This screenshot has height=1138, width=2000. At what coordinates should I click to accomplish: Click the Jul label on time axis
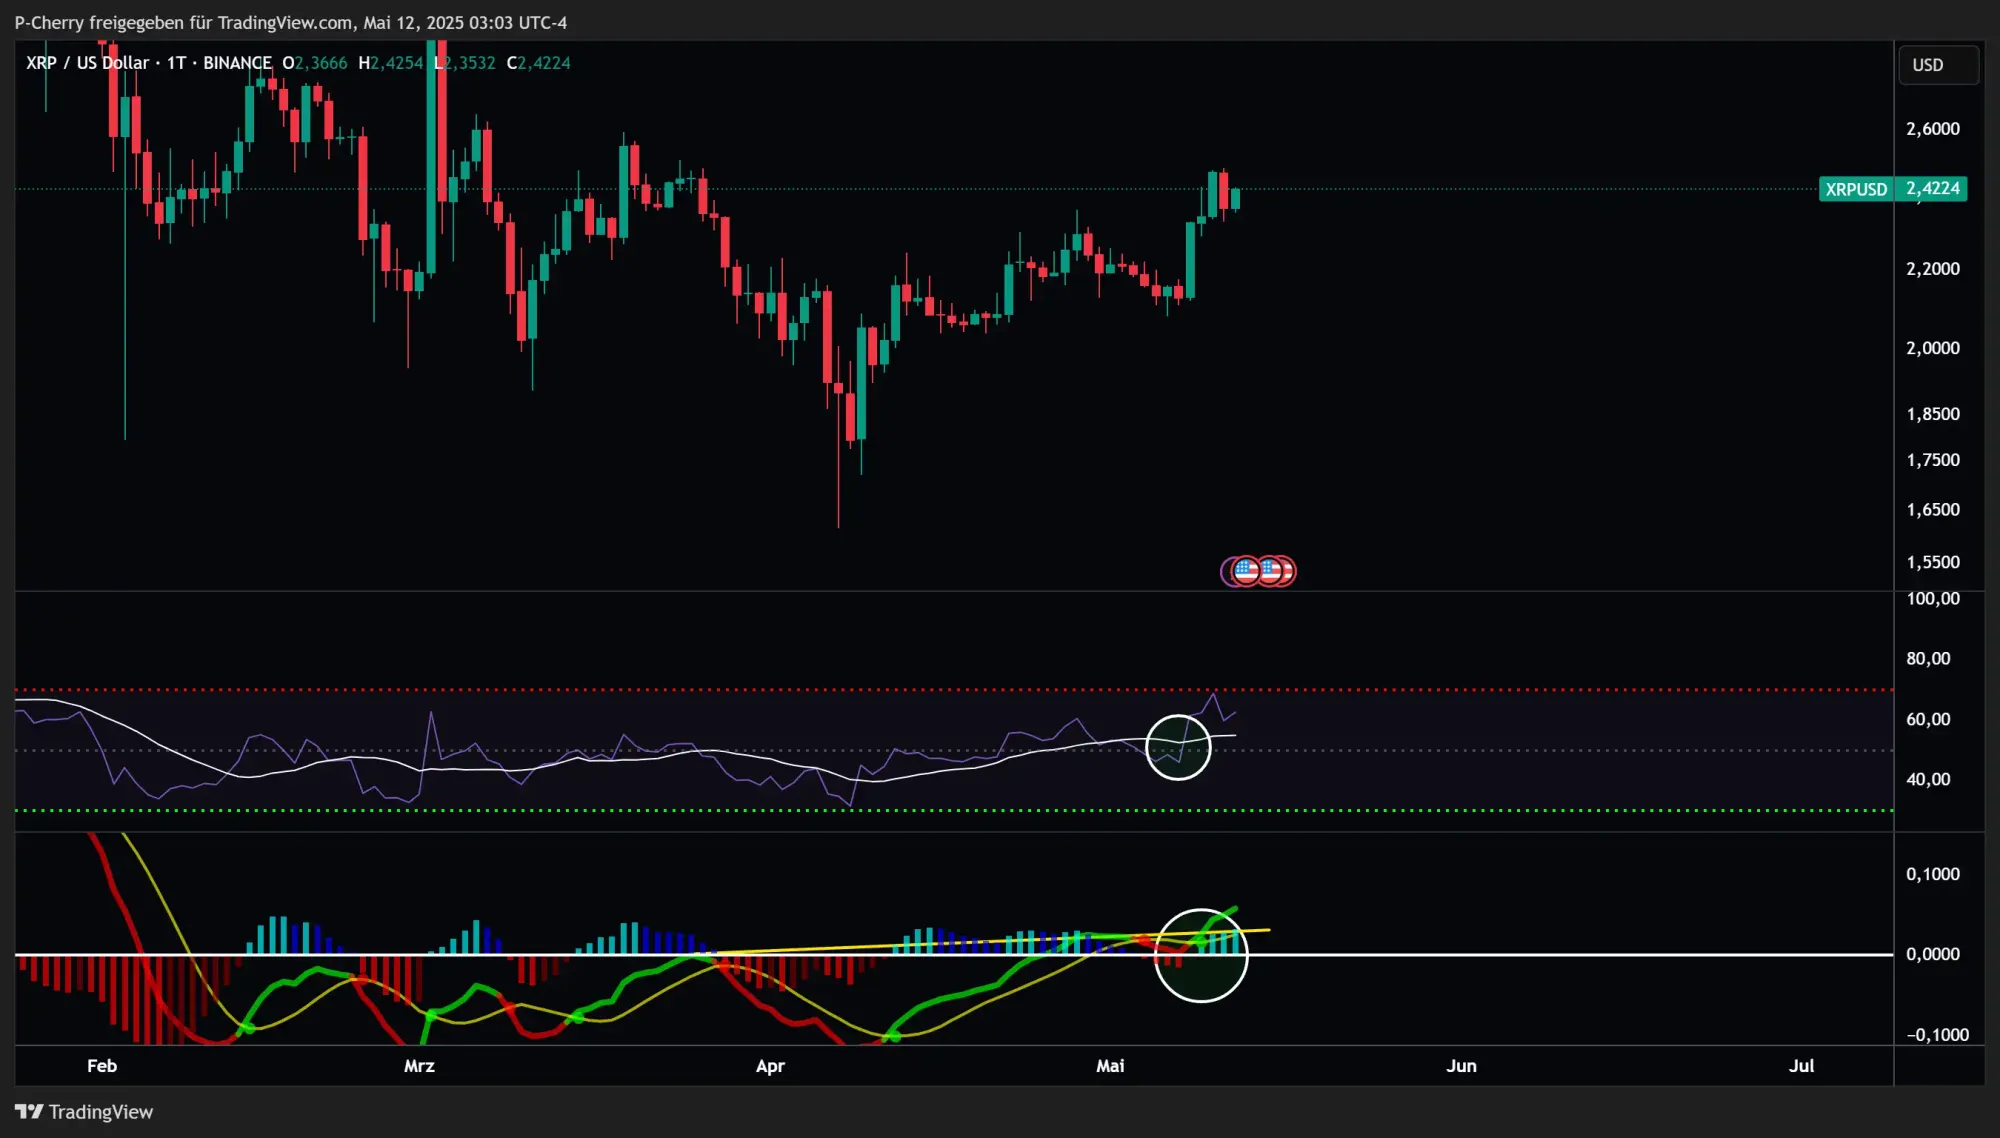tap(1801, 1066)
